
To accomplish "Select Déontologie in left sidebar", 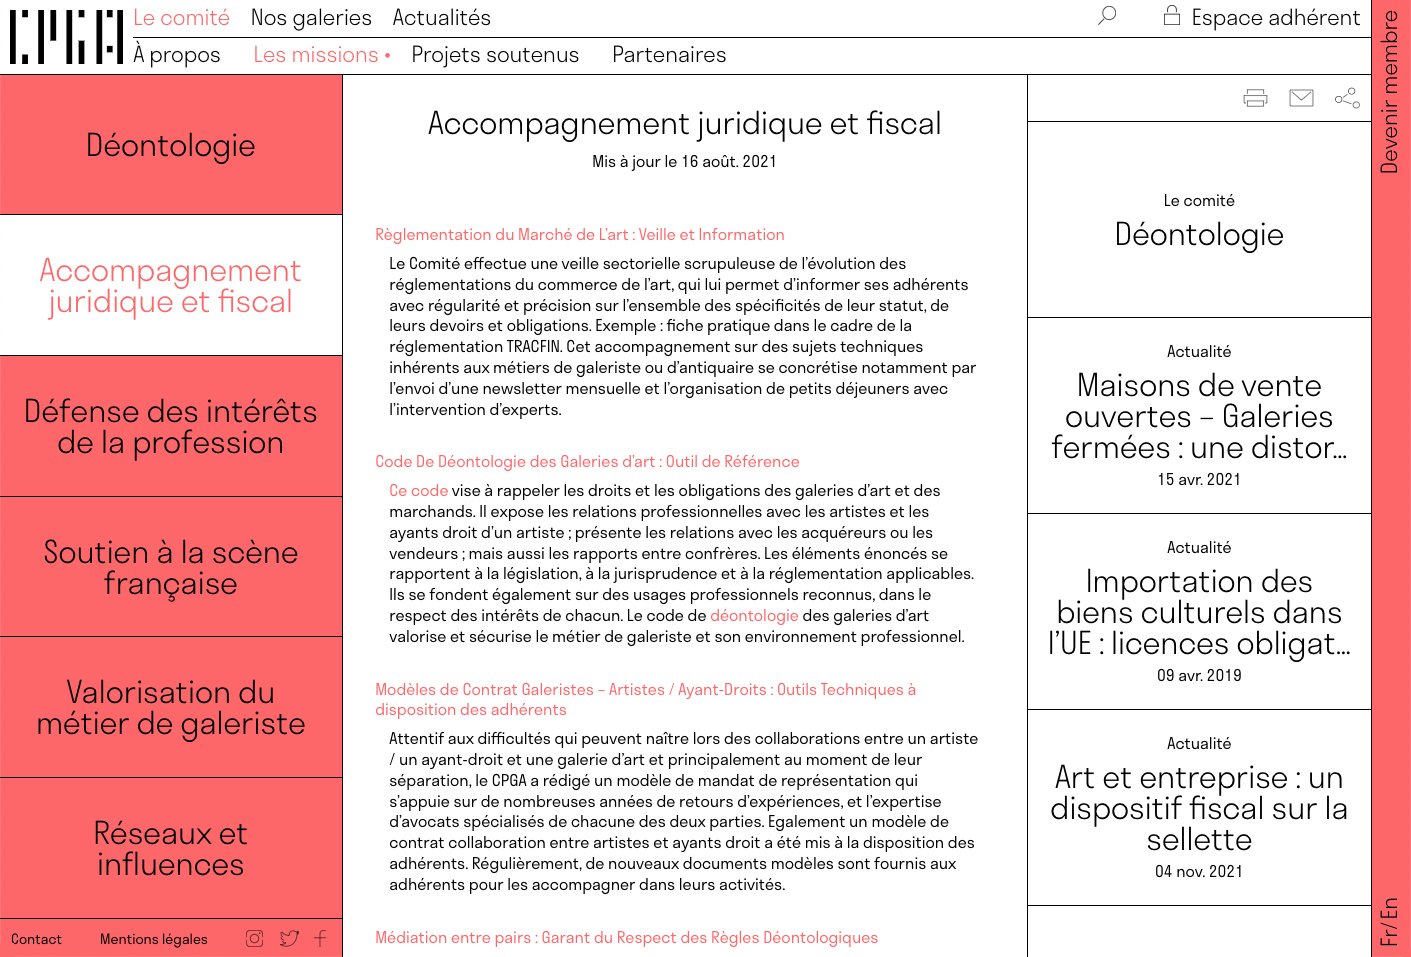I will 171,145.
